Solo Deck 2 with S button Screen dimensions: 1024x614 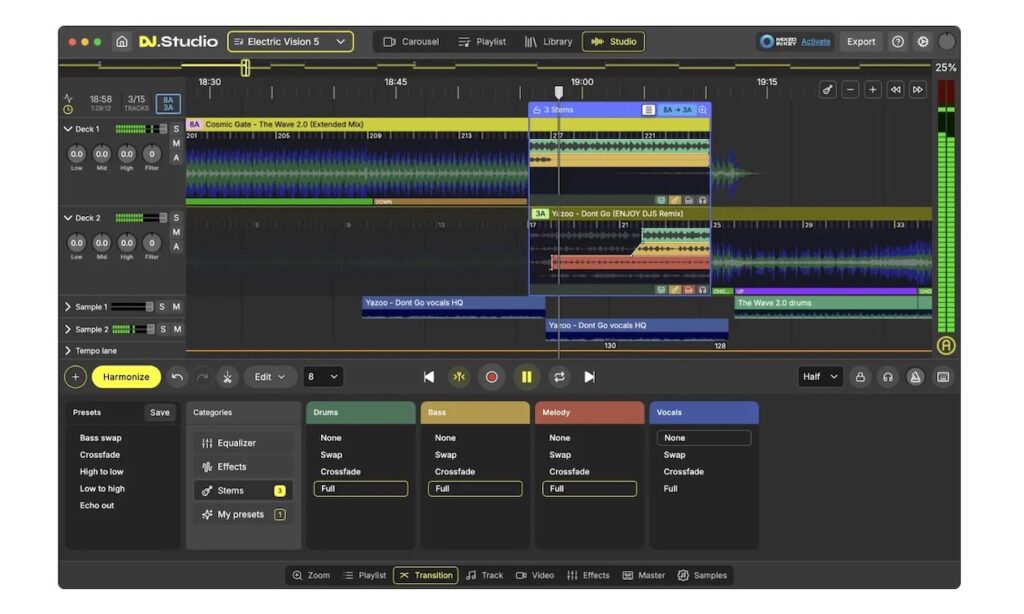pyautogui.click(x=176, y=218)
